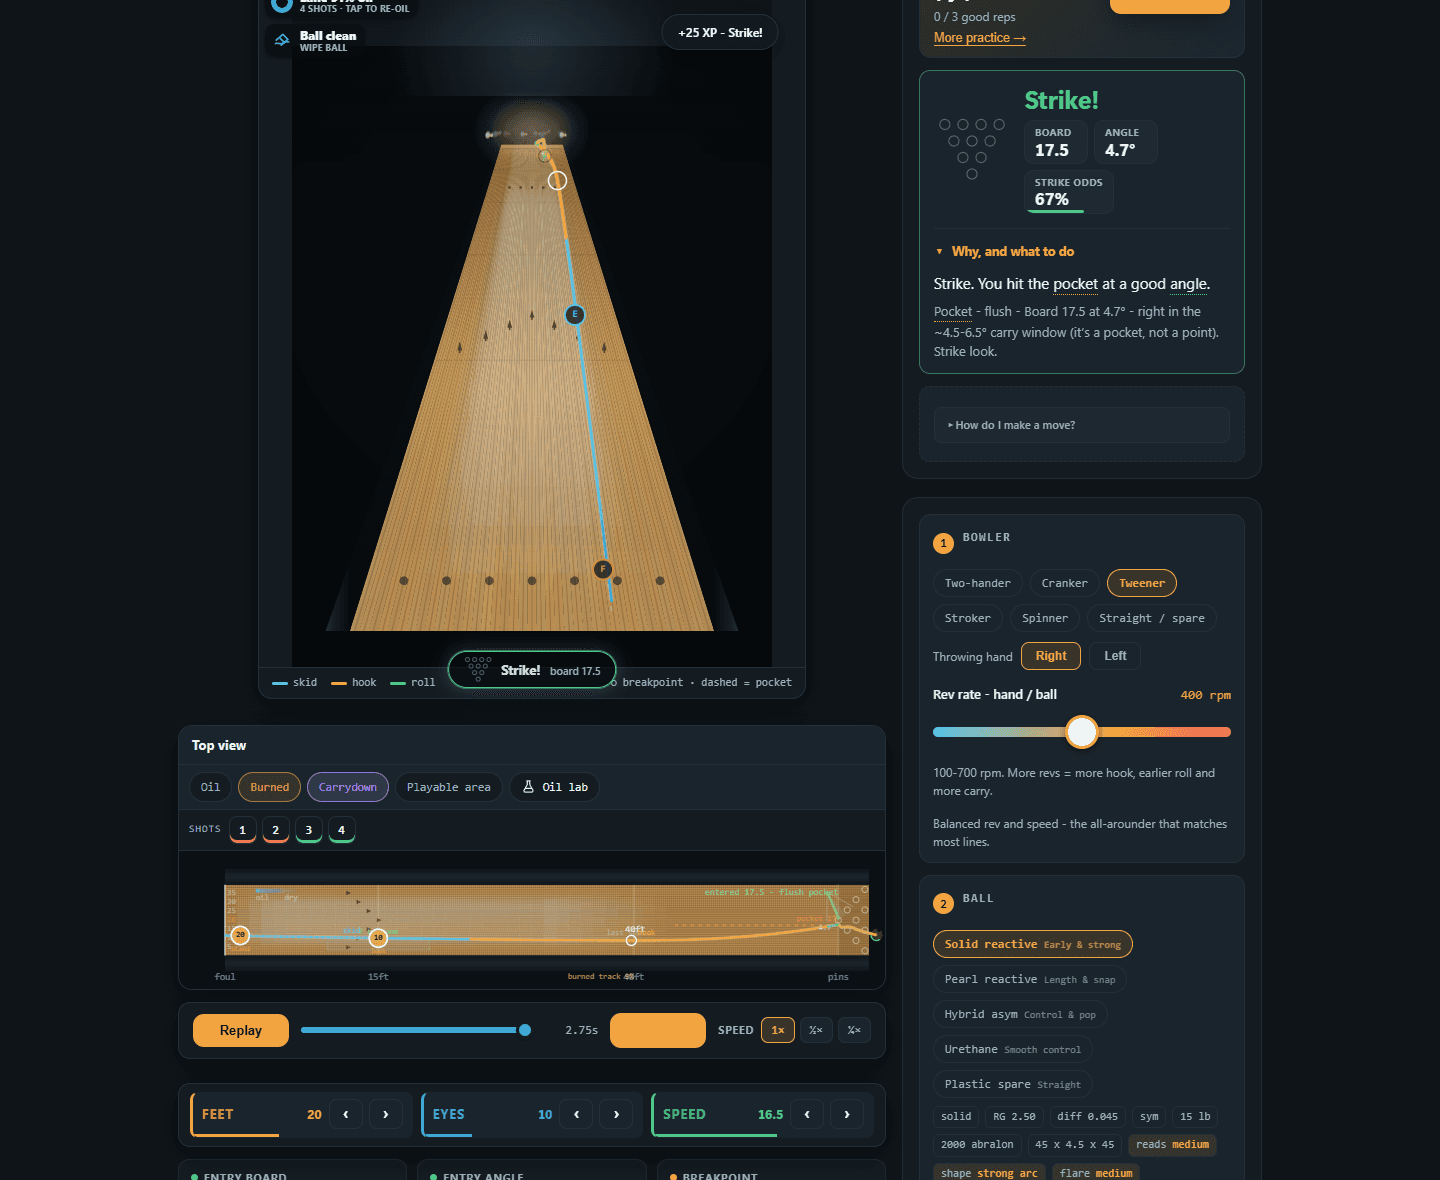Decrease SPEED with left arrow
This screenshot has width=1440, height=1180.
tap(807, 1114)
